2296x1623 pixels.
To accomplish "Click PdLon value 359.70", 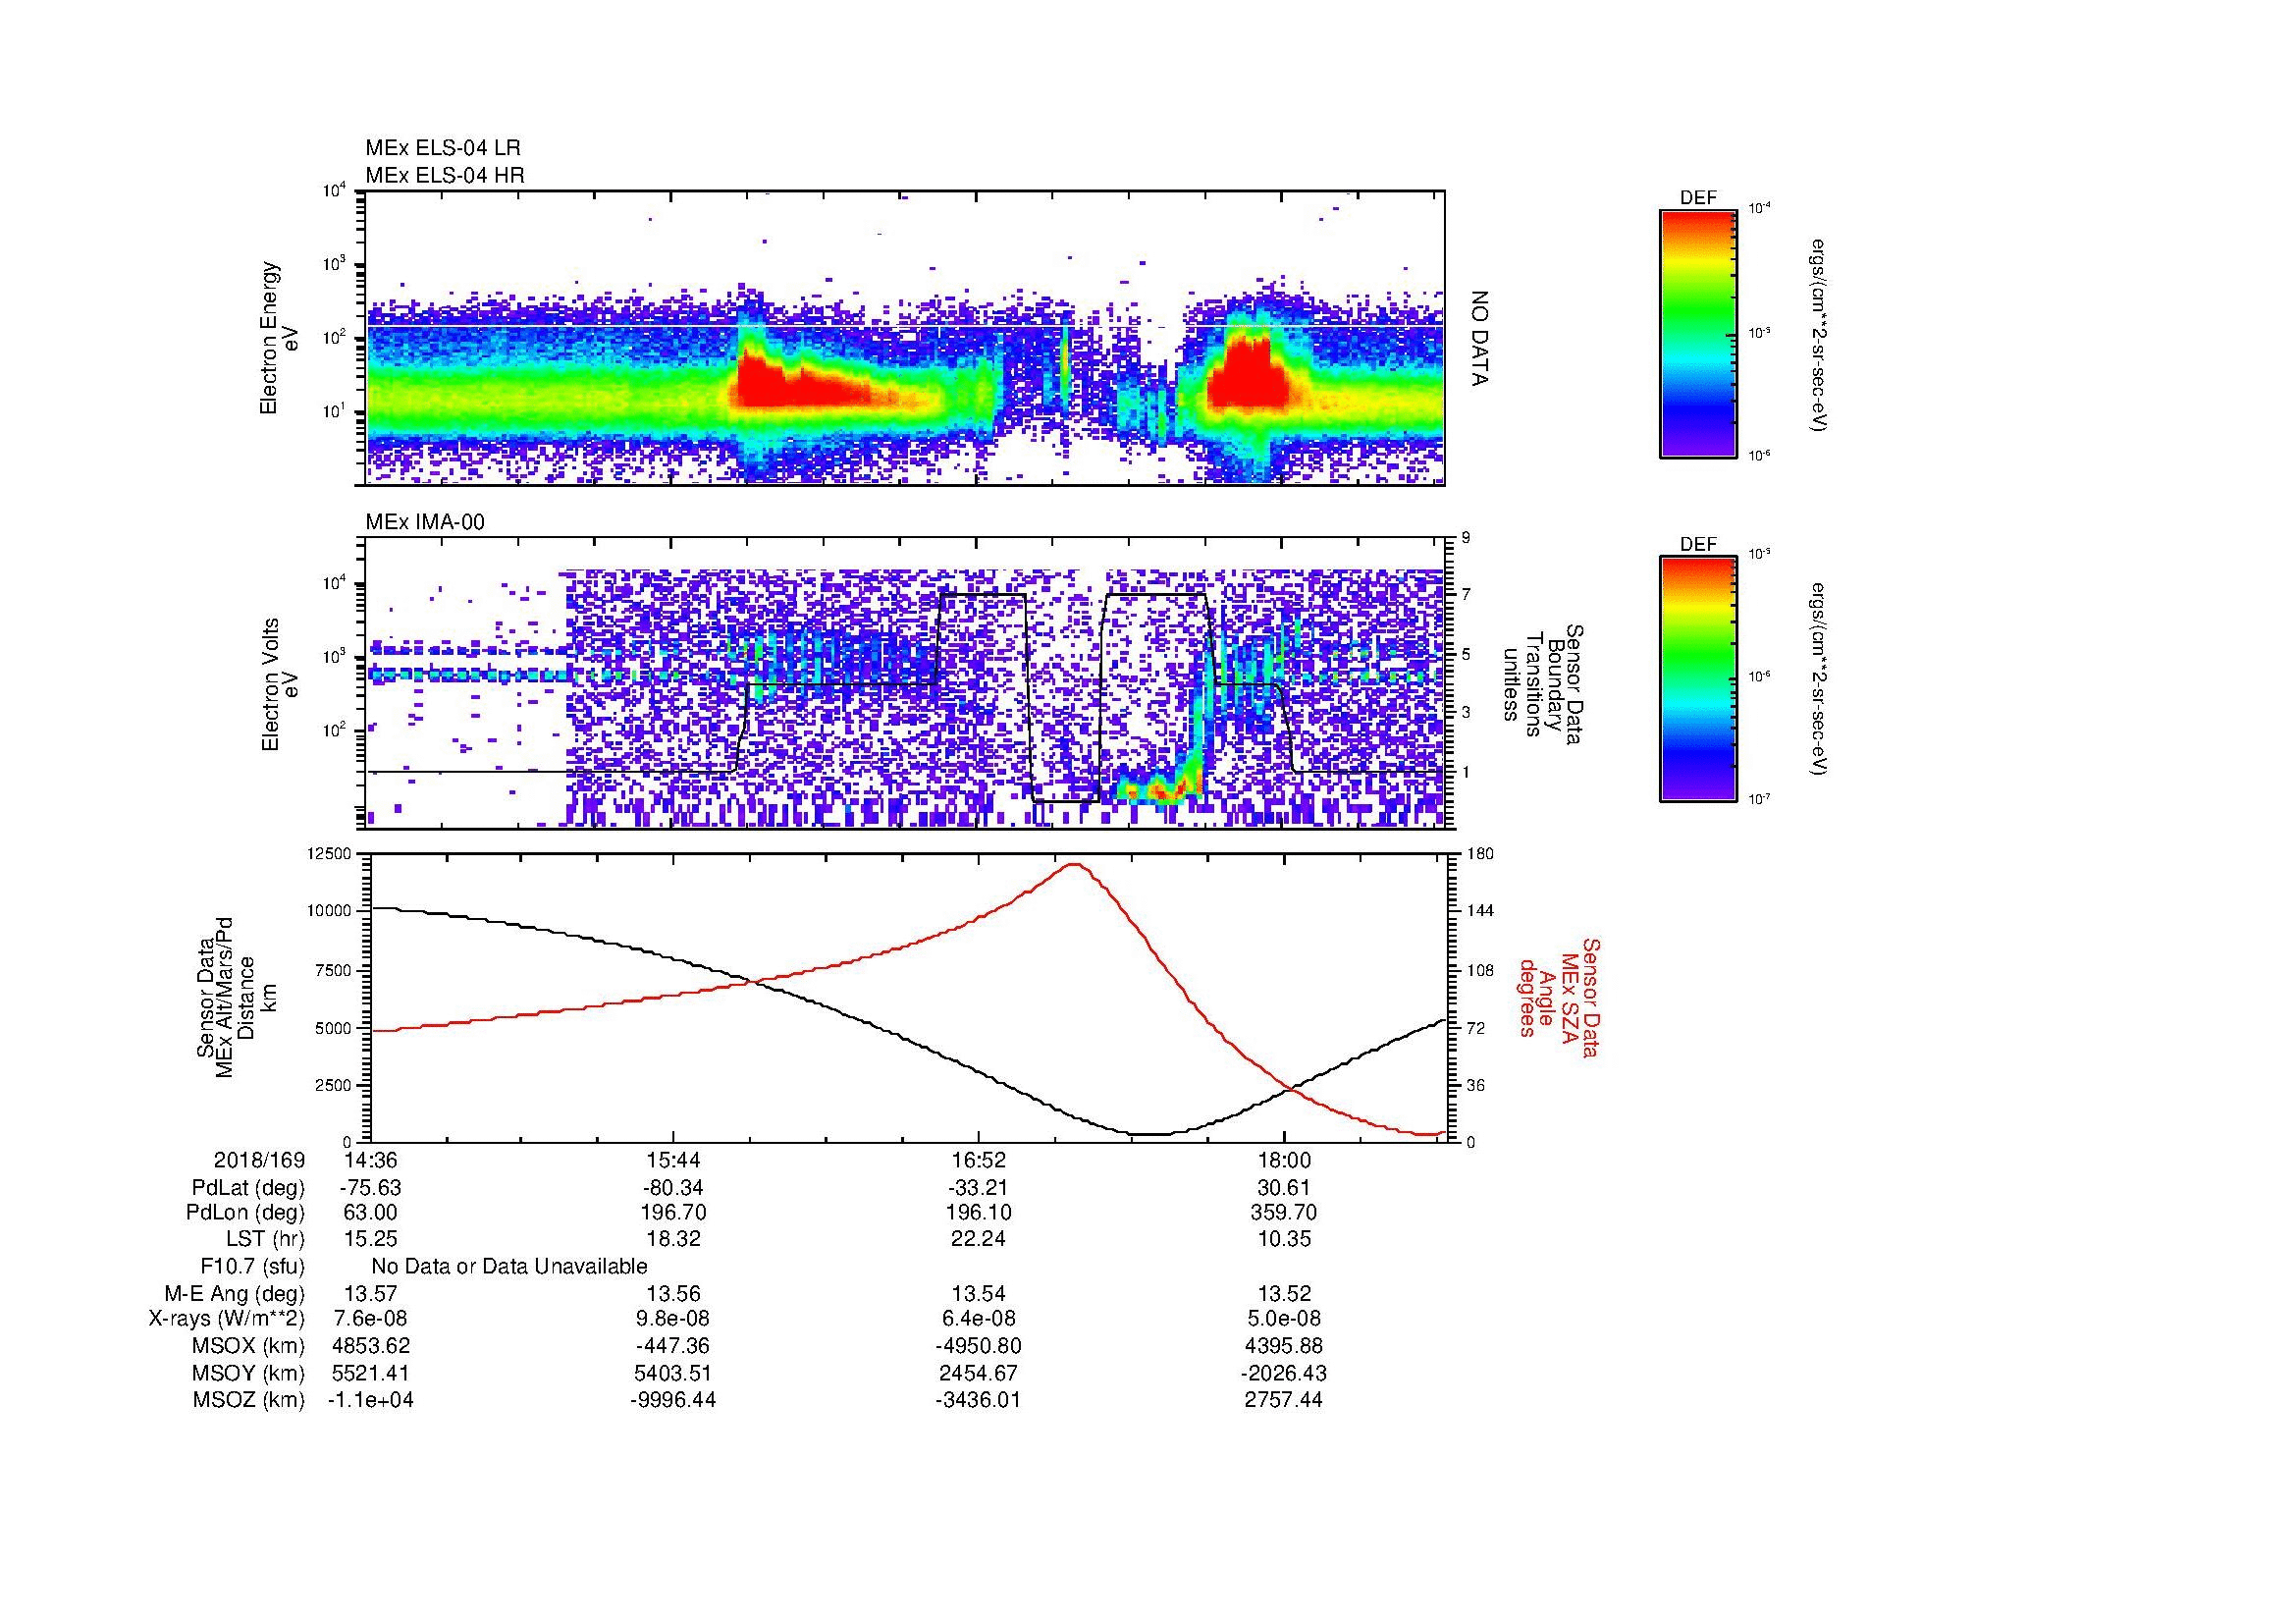I will [1284, 1213].
